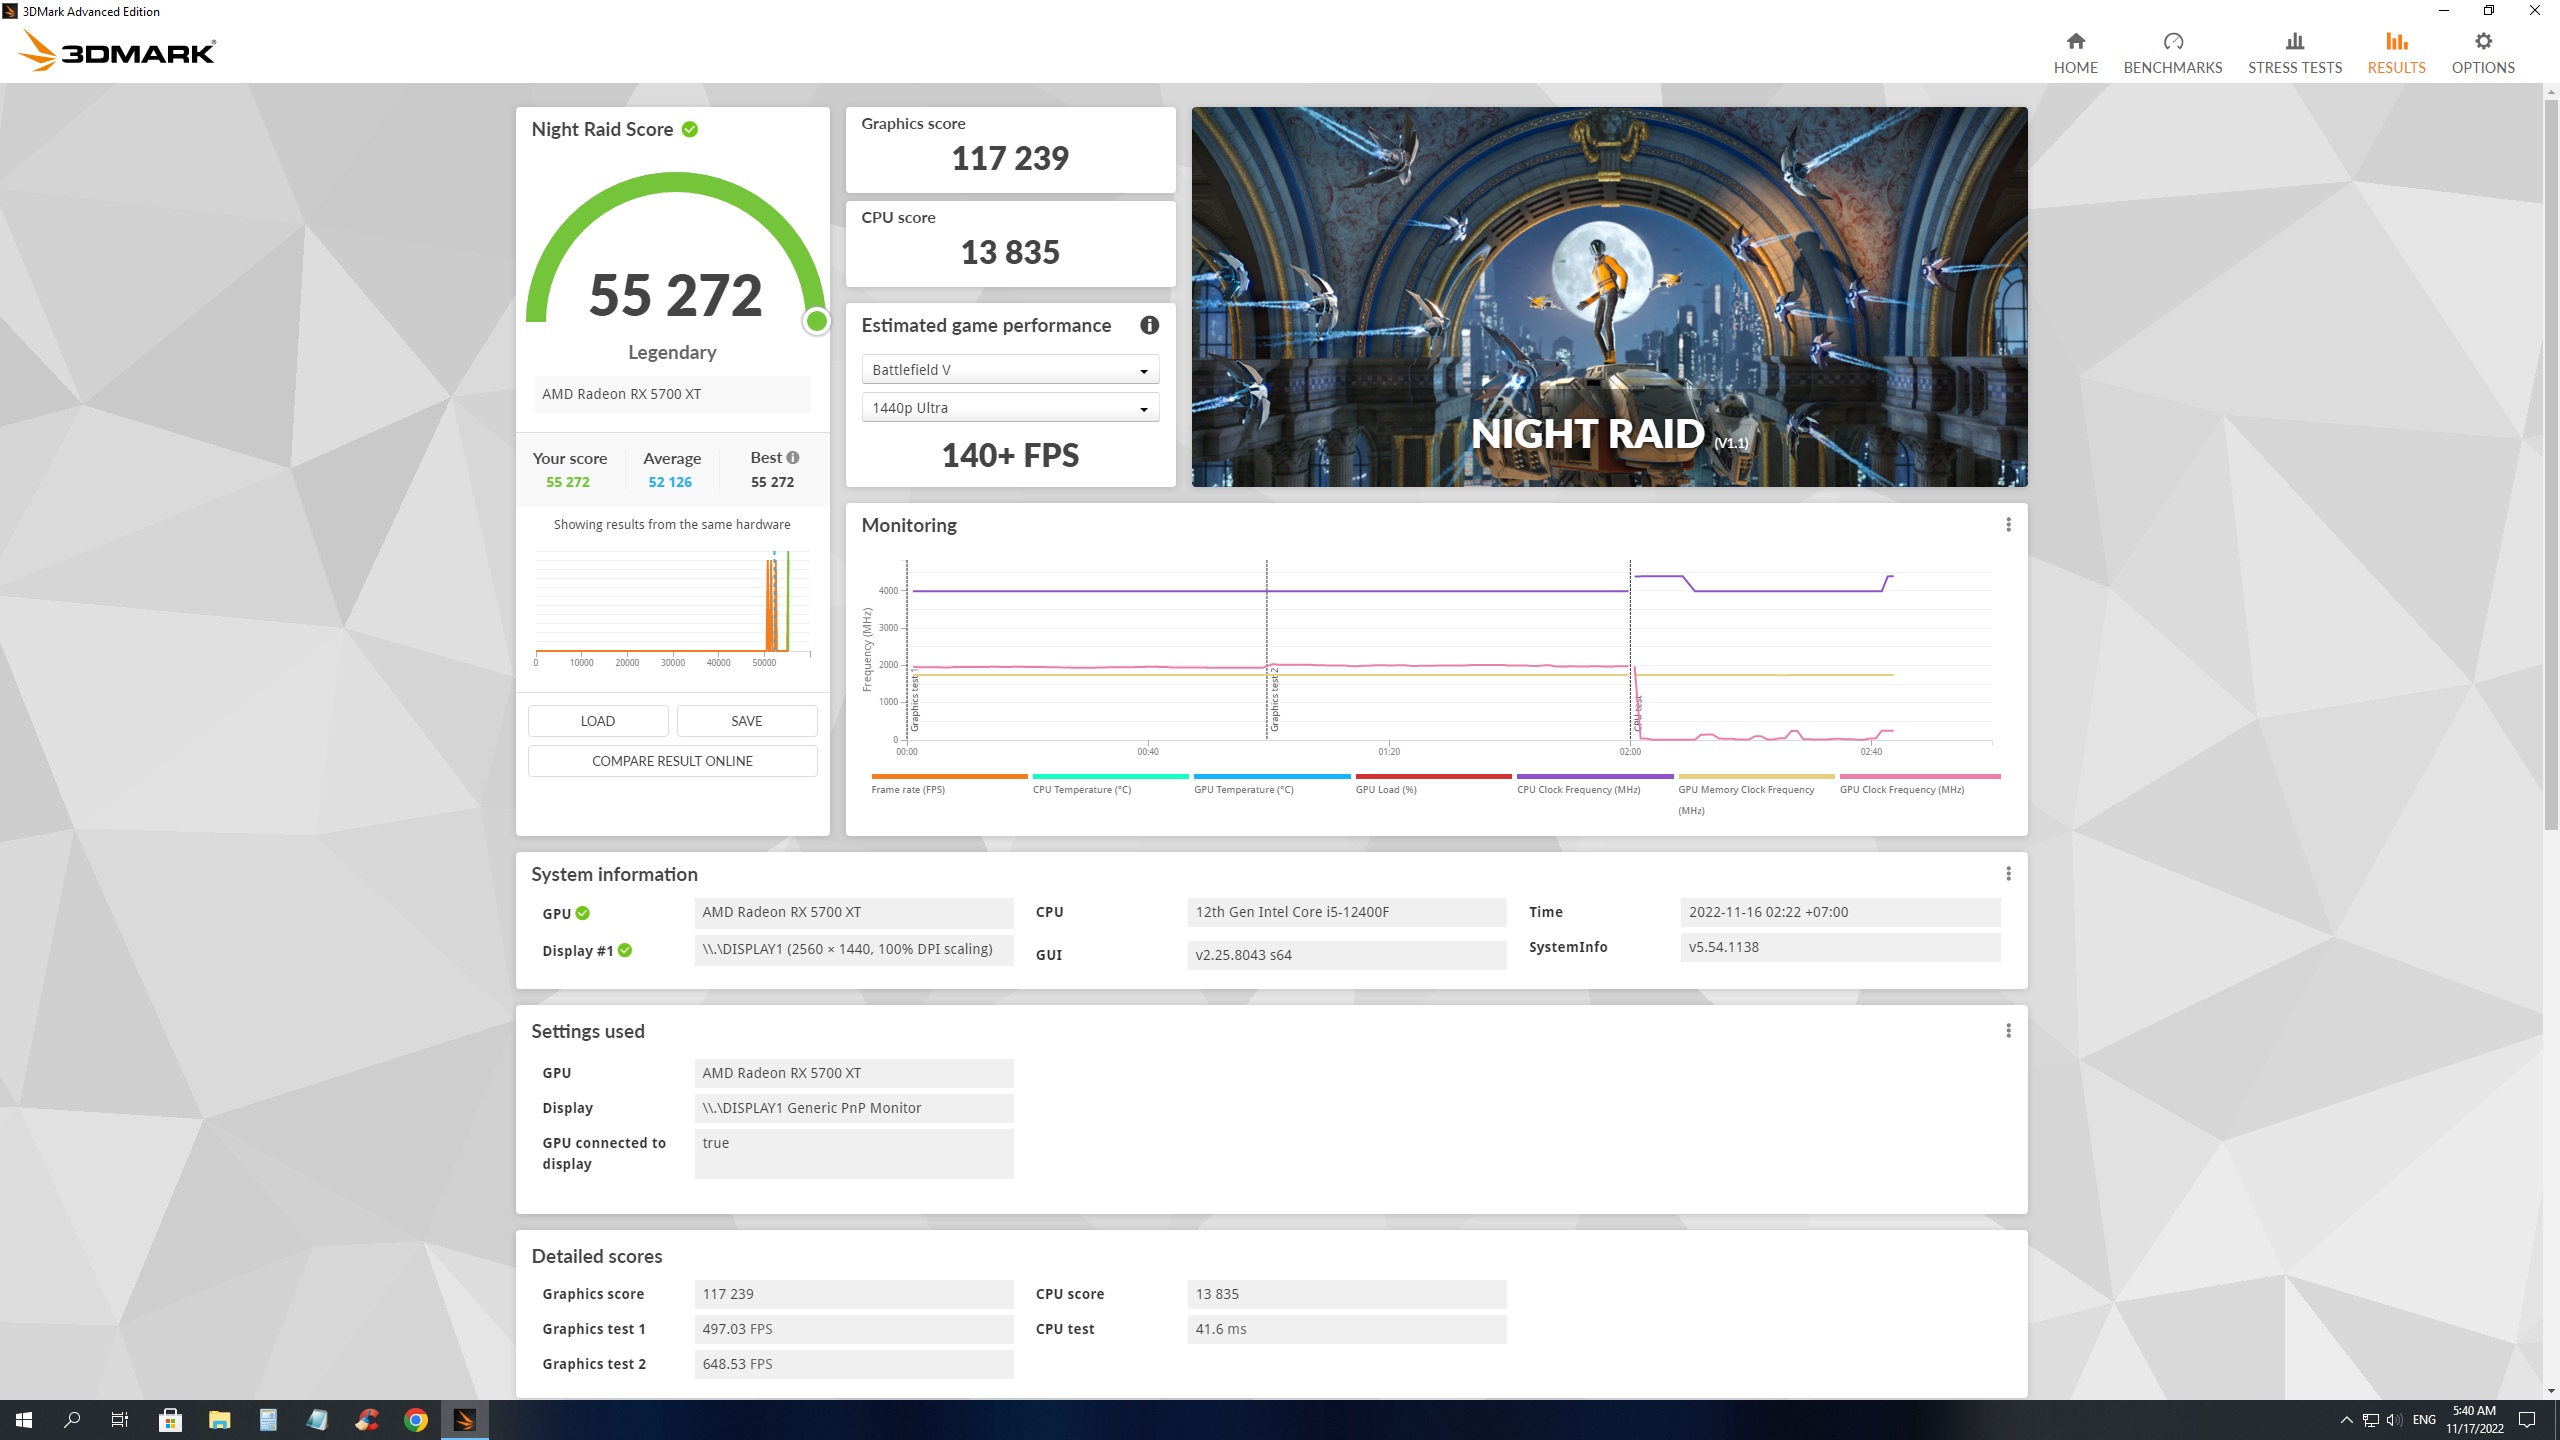Click the ENG language indicator
Viewport: 2560px width, 1440px height.
(2424, 1420)
